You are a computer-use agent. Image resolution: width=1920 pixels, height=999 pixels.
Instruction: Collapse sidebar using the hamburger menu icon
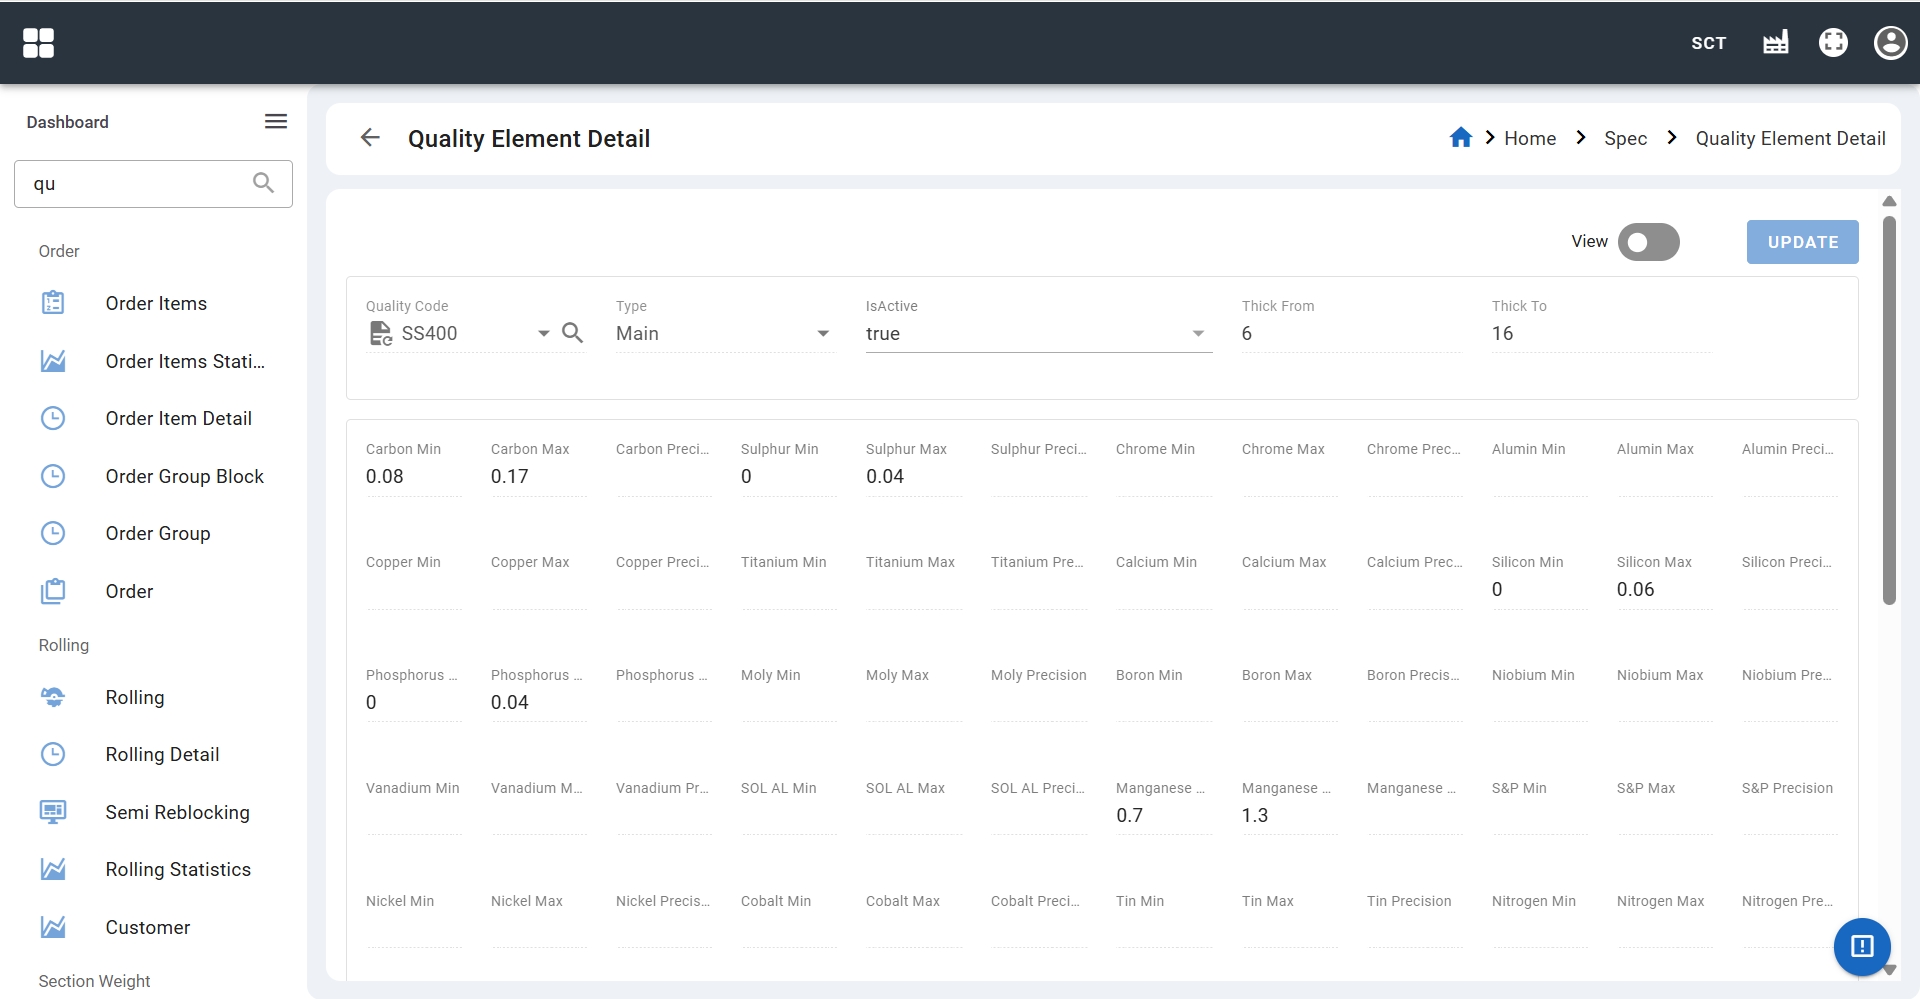(276, 122)
